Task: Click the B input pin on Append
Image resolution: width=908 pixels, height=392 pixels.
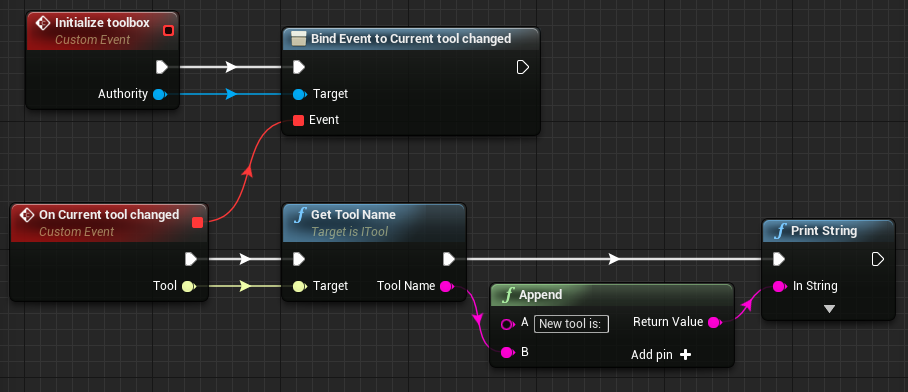Action: (x=507, y=353)
